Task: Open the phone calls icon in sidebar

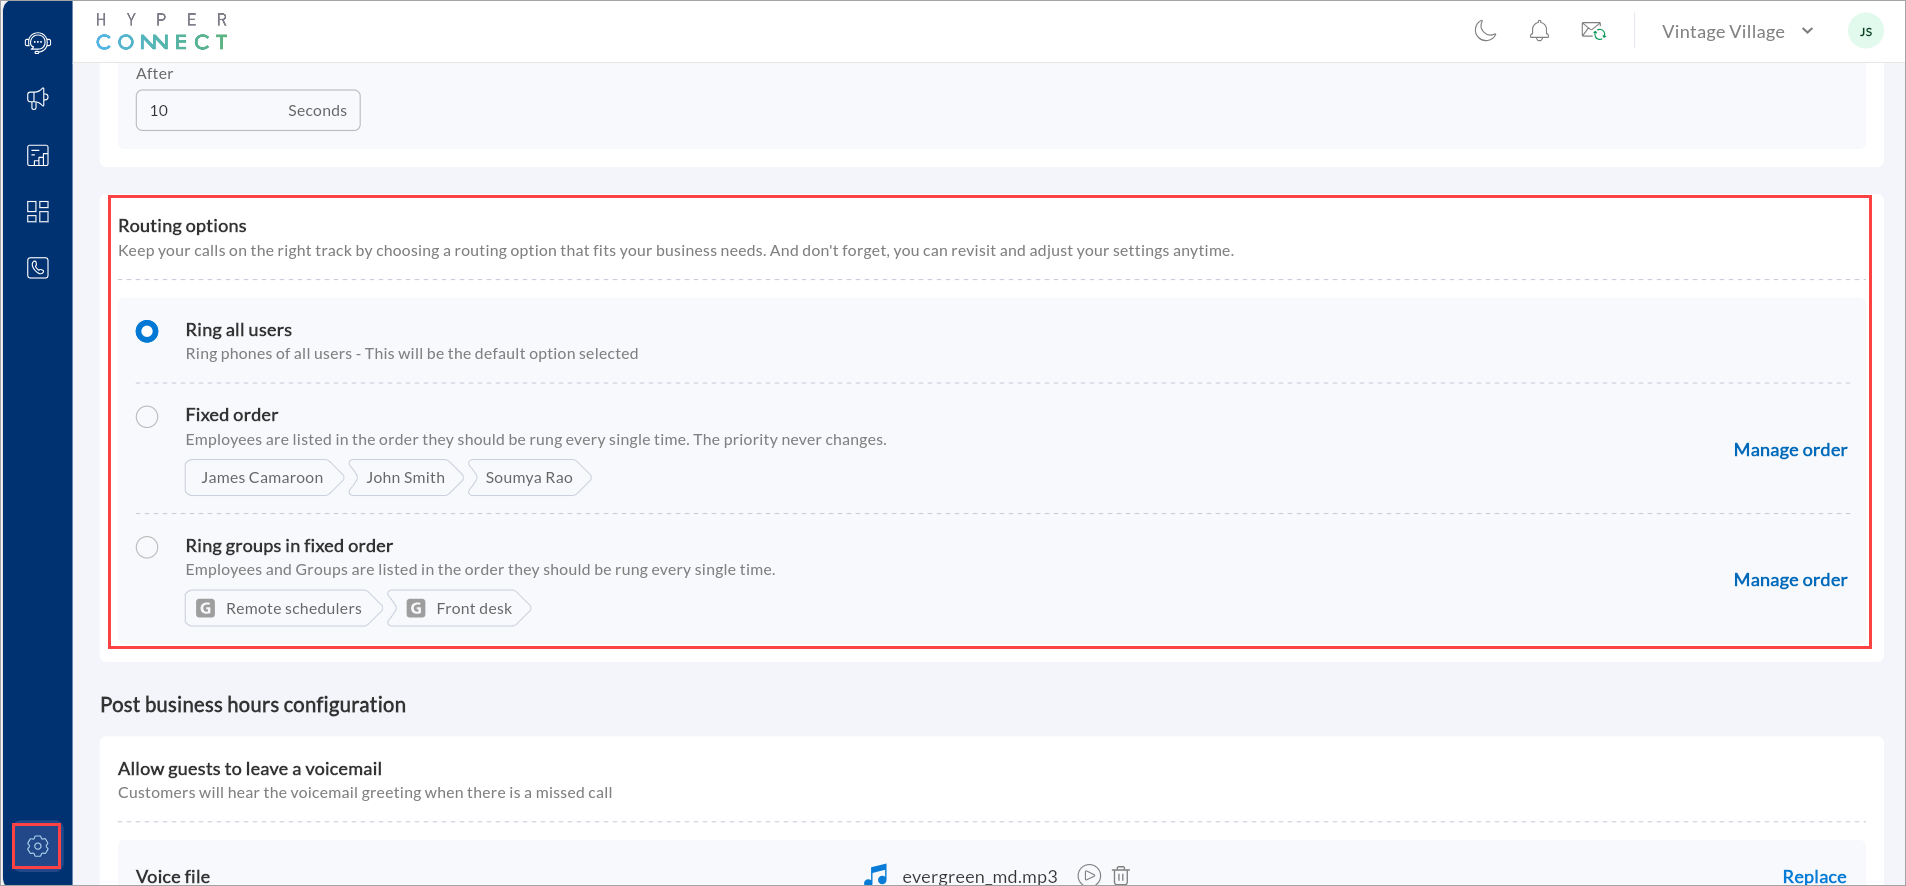Action: [38, 268]
